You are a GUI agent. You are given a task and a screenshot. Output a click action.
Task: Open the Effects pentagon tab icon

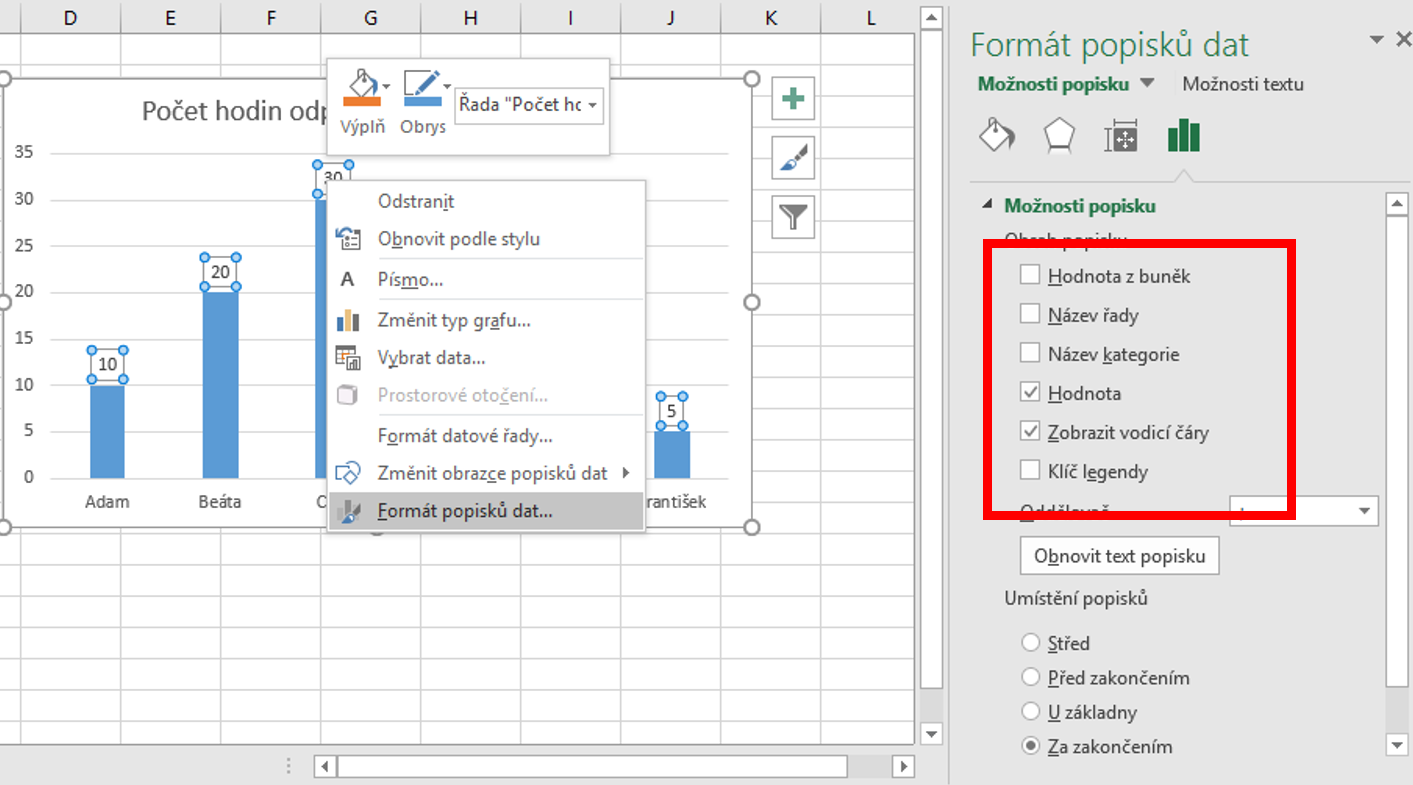pyautogui.click(x=1059, y=135)
